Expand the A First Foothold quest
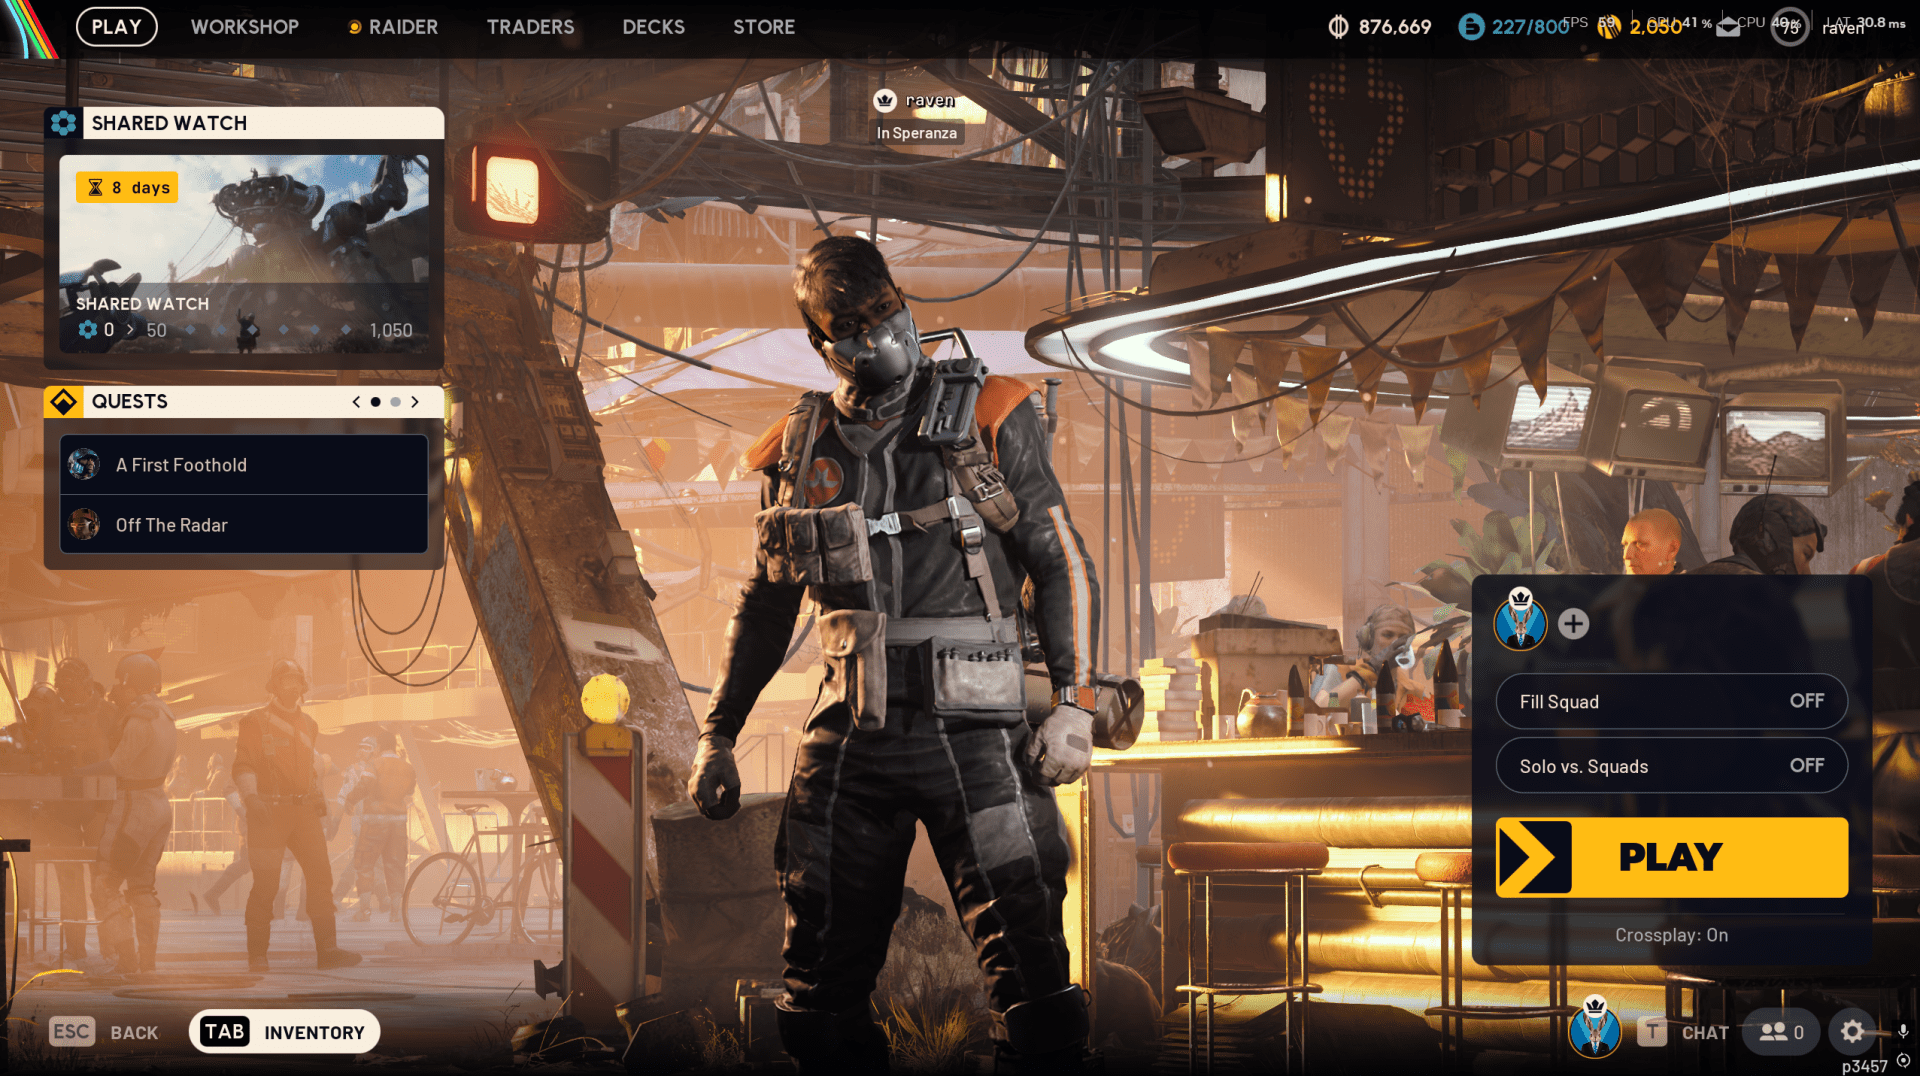The height and width of the screenshot is (1076, 1920). tap(244, 465)
